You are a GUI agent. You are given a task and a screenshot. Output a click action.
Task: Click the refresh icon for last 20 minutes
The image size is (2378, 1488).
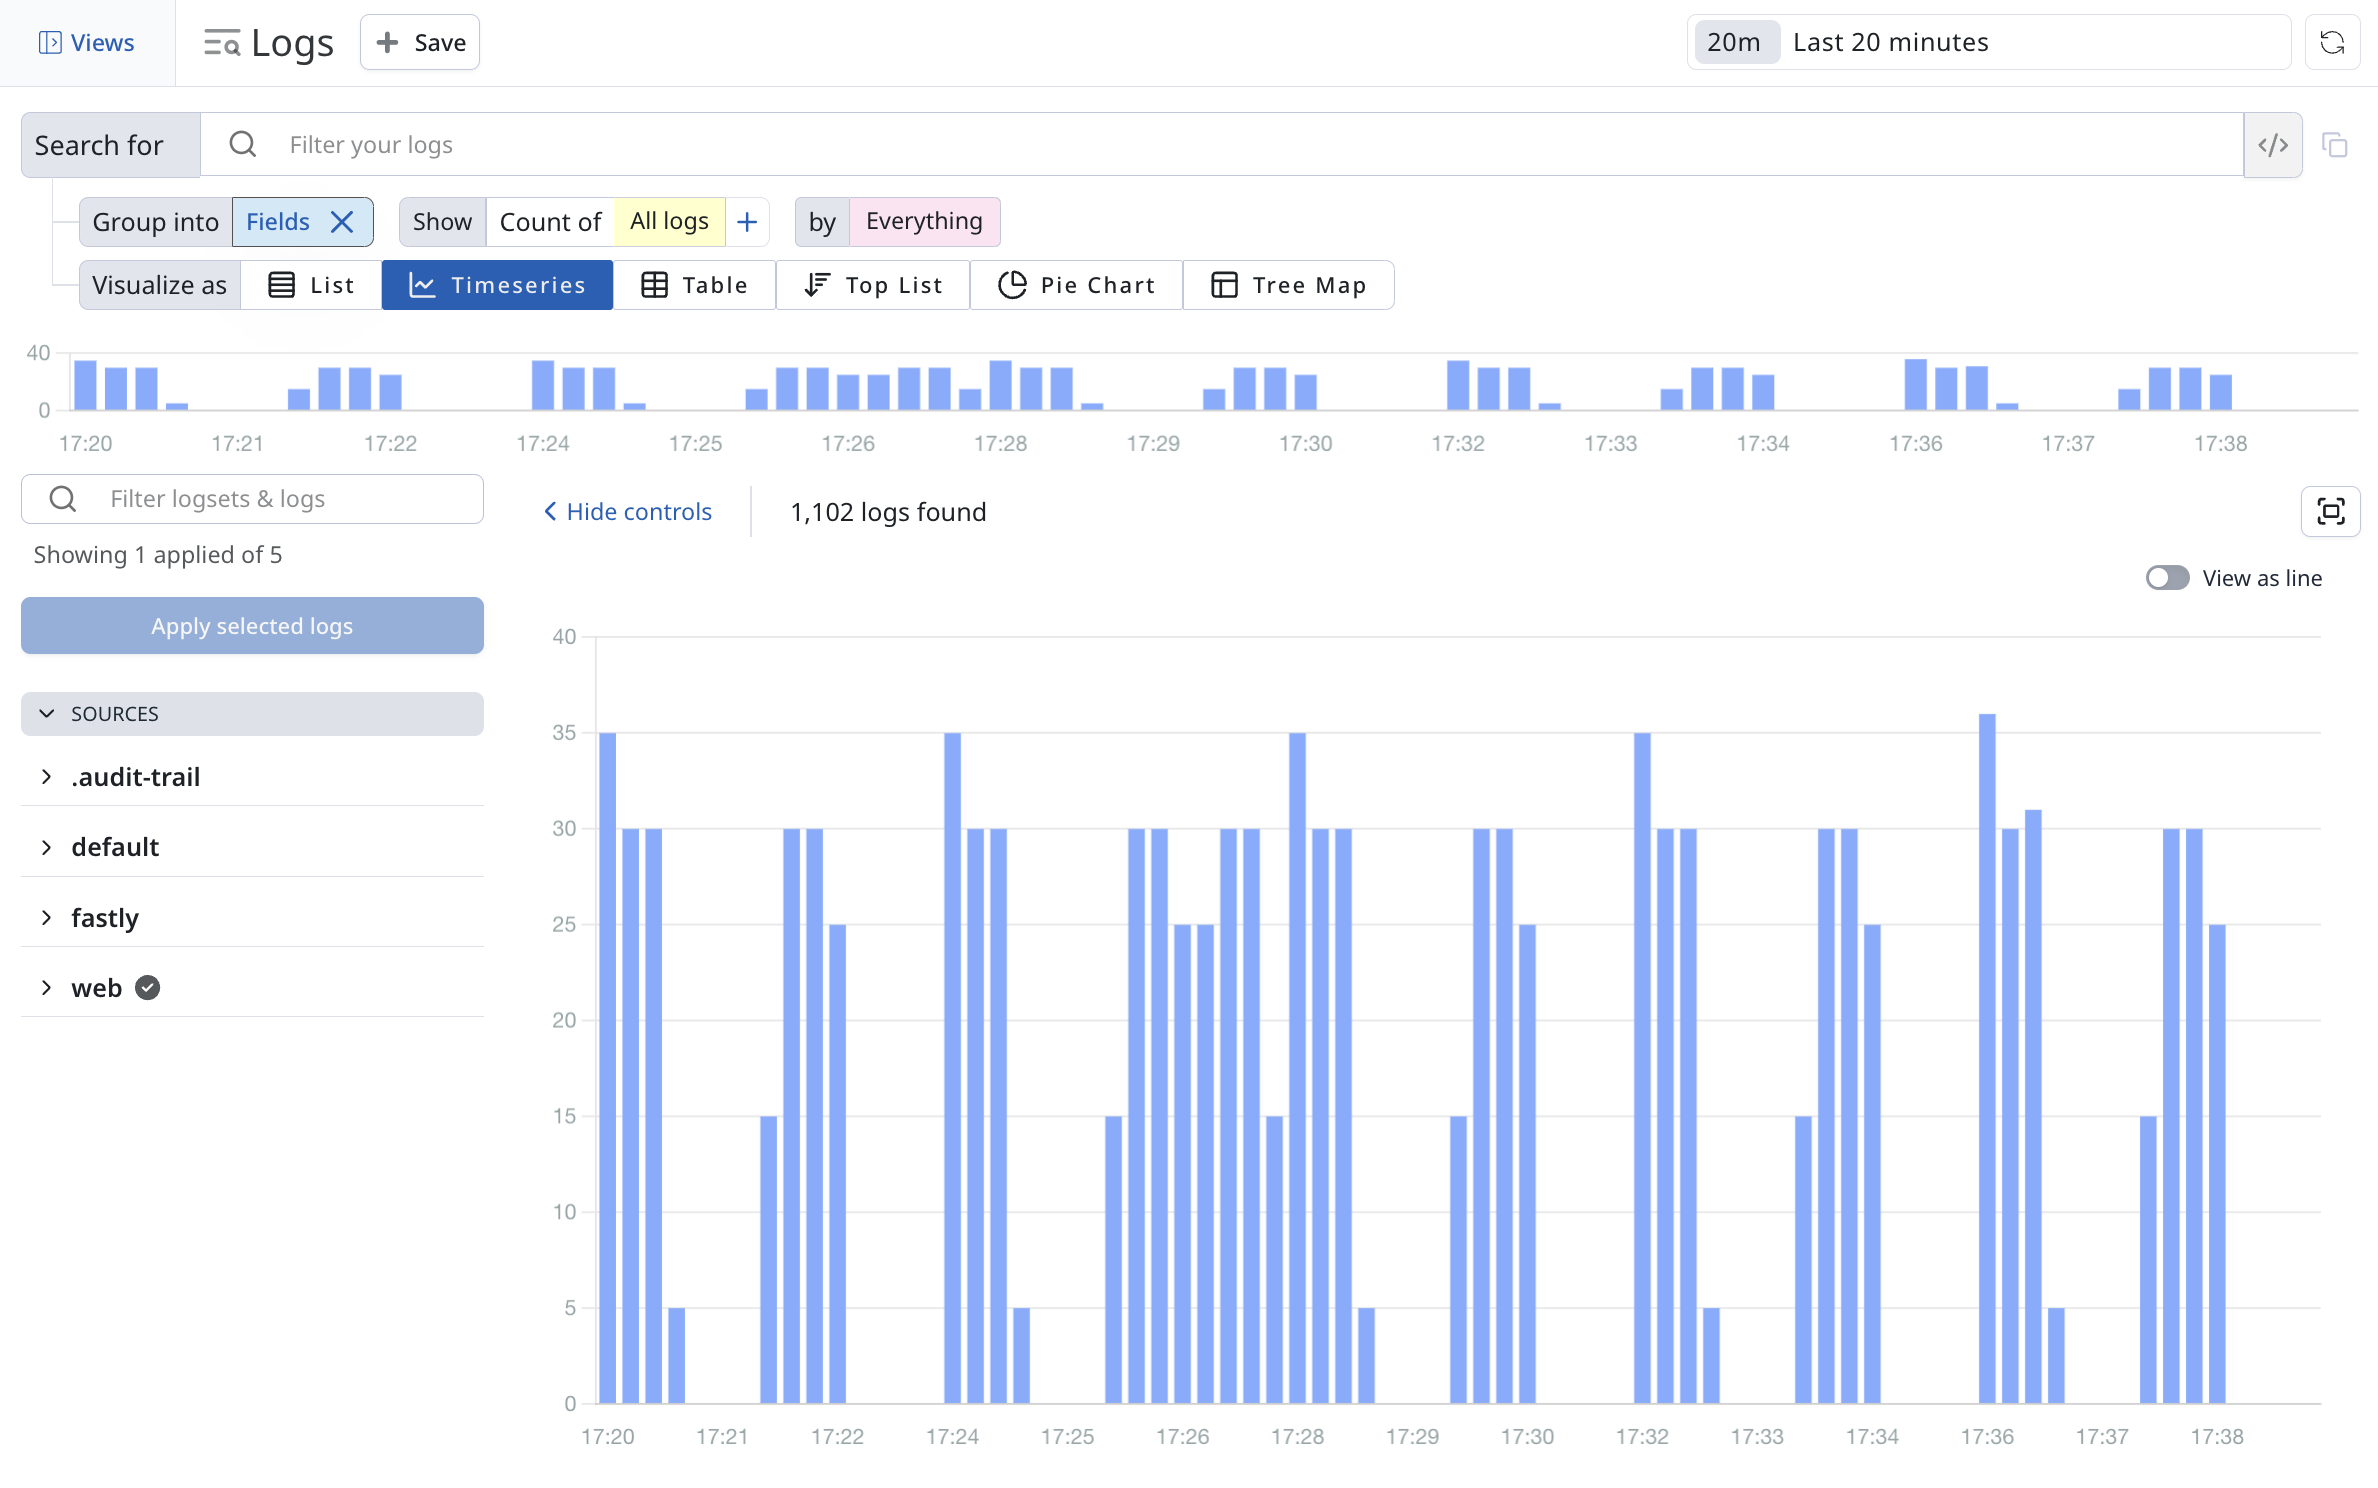[2333, 41]
